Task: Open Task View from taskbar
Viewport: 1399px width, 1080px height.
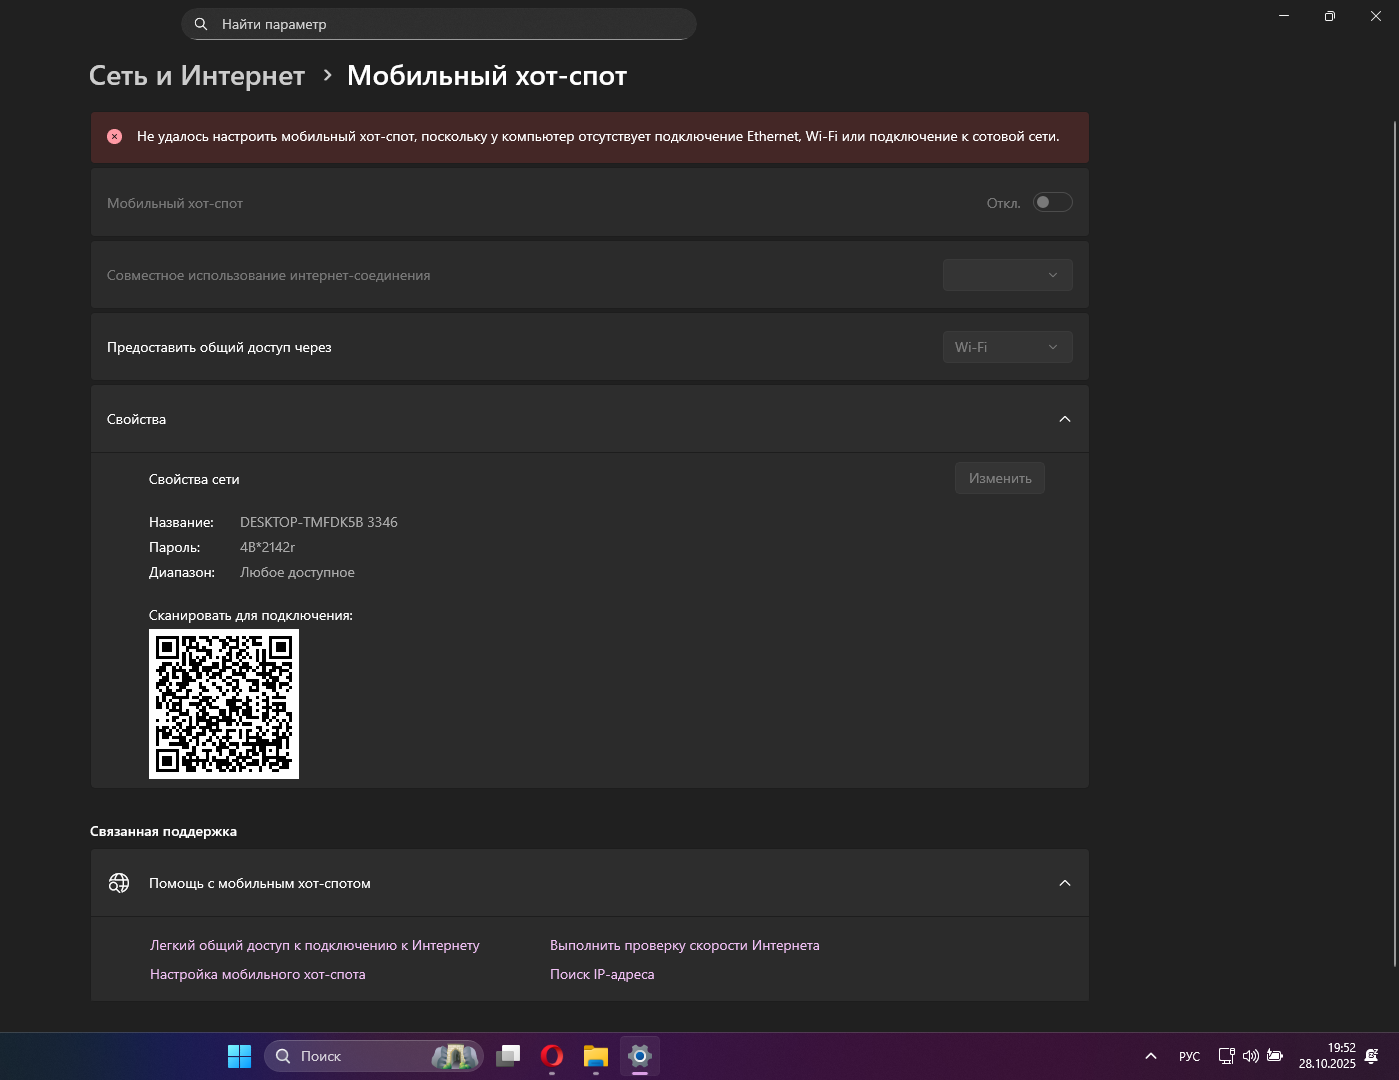Action: pyautogui.click(x=508, y=1056)
